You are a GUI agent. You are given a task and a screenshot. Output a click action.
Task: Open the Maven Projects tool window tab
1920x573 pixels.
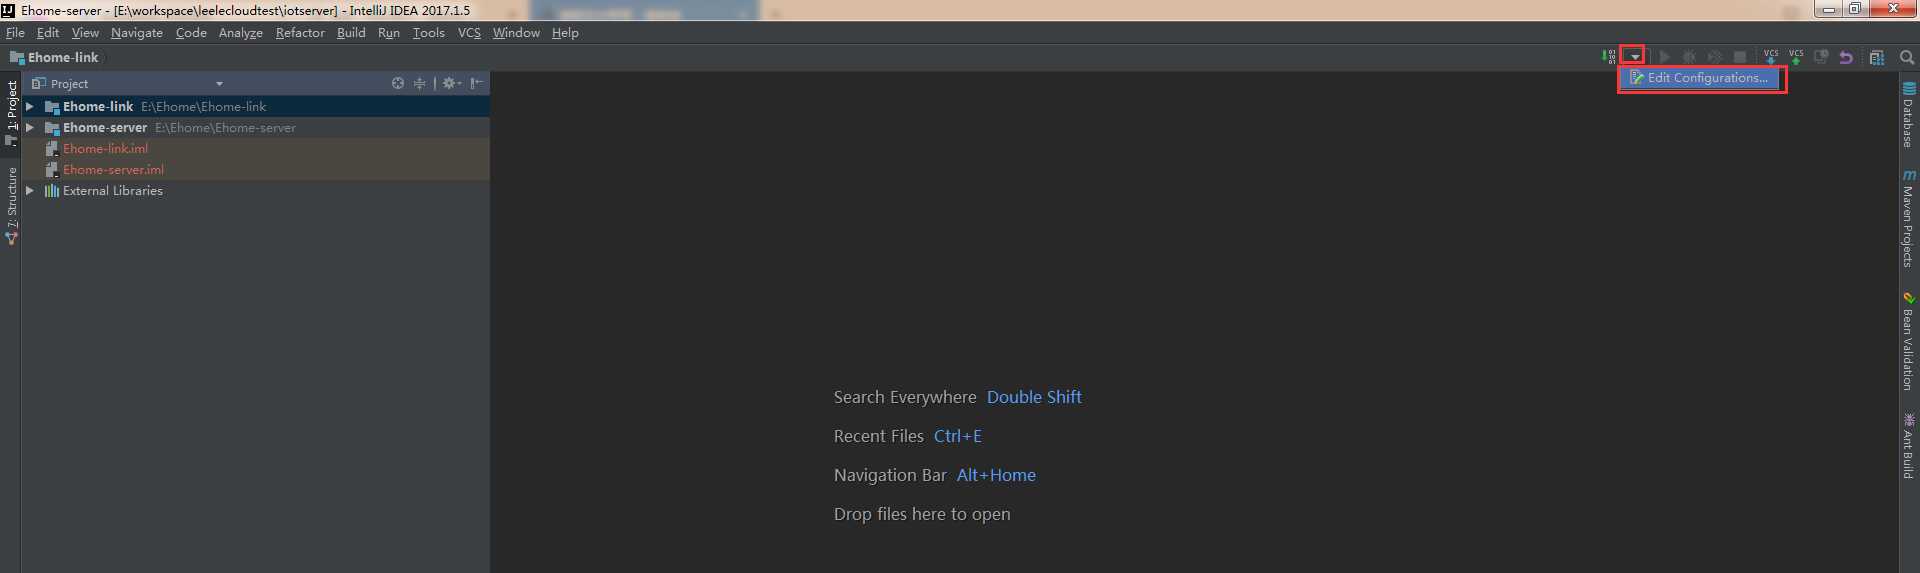1908,217
